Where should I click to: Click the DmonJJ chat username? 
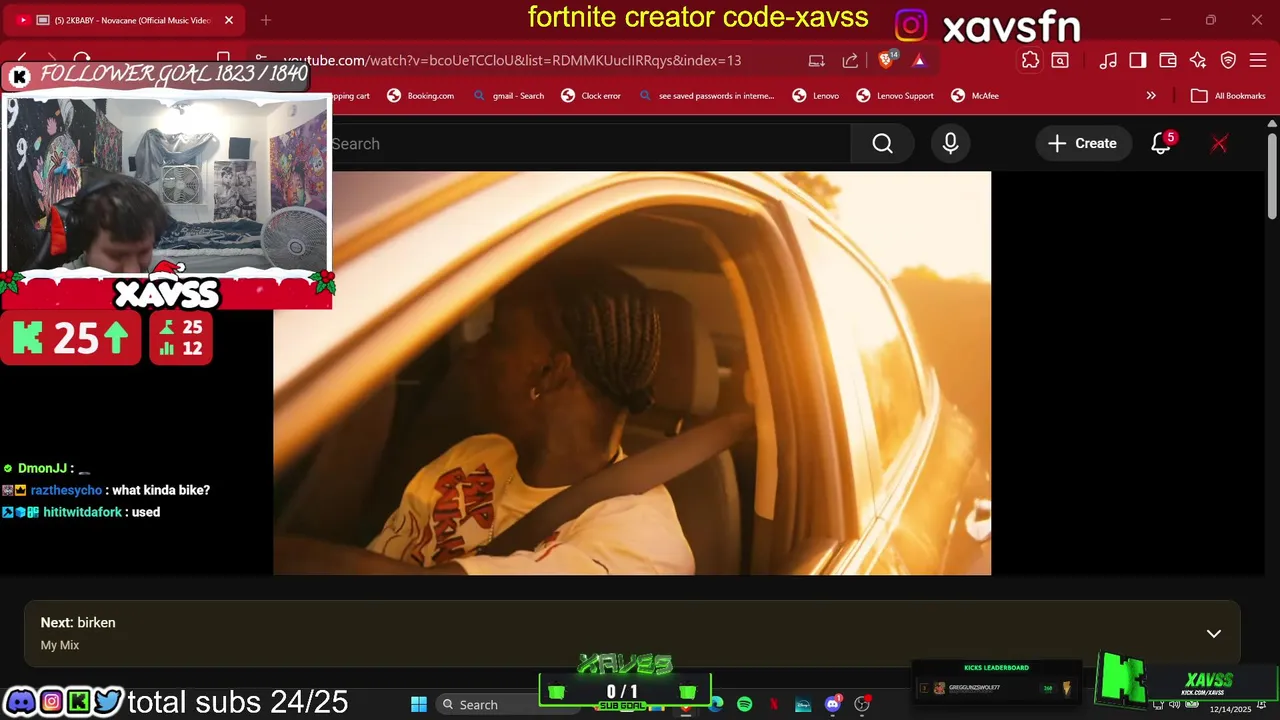coord(42,468)
